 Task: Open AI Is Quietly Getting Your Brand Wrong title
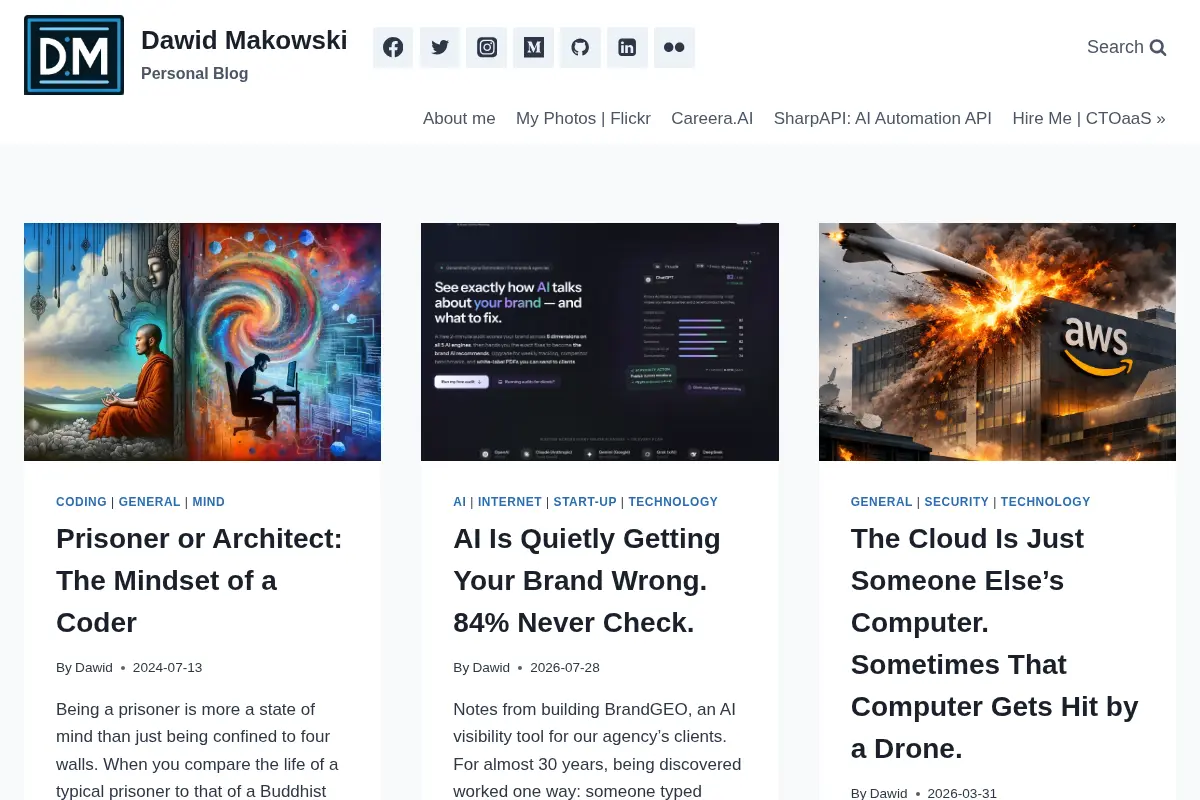pos(587,580)
